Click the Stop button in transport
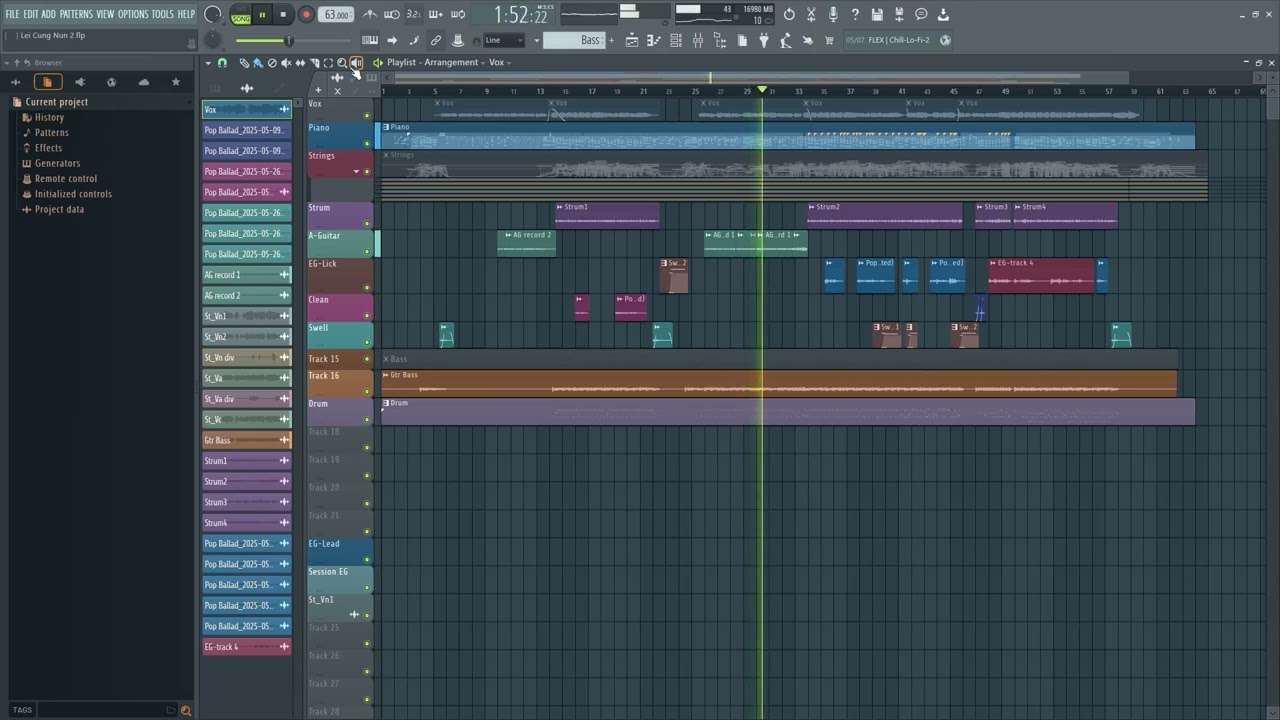 284,15
